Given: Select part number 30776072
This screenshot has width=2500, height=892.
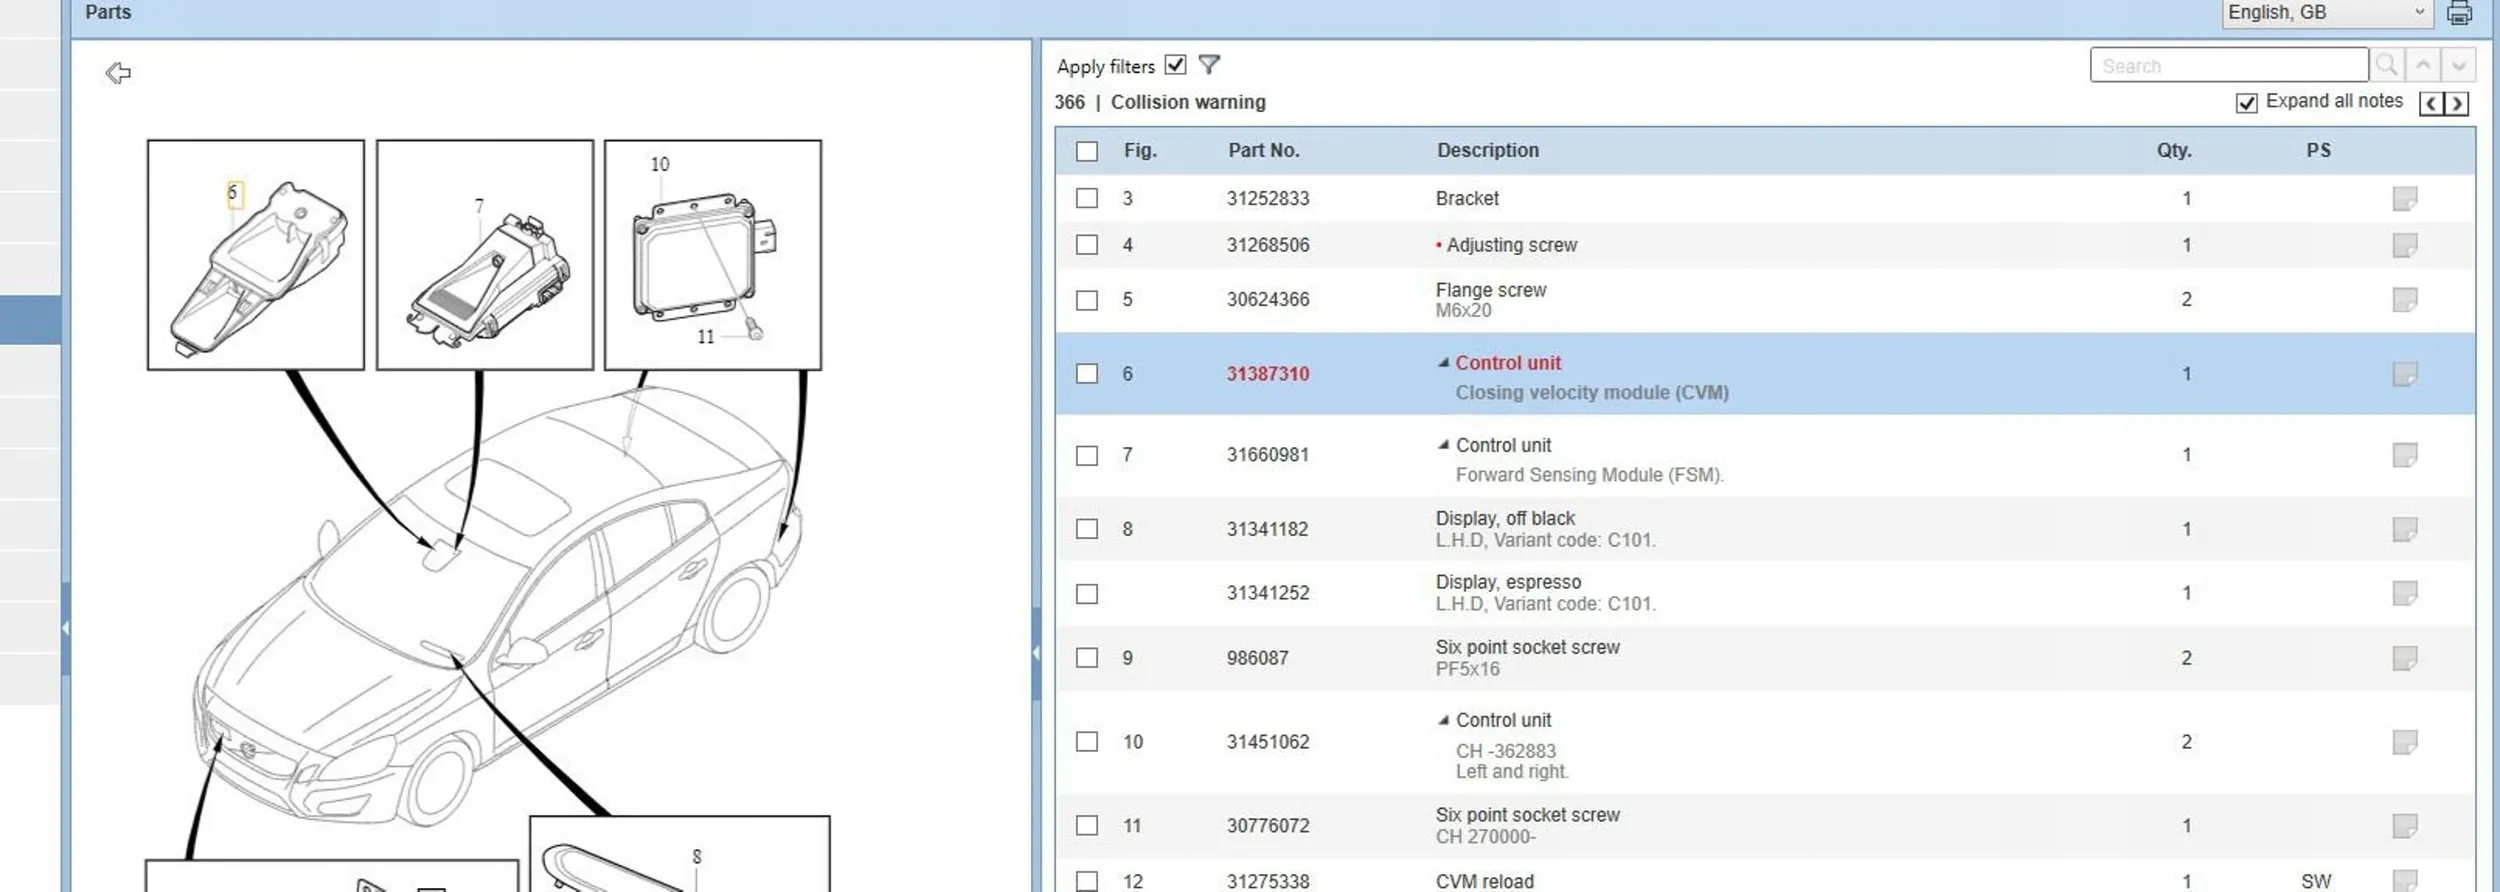Looking at the screenshot, I should [x=1268, y=826].
